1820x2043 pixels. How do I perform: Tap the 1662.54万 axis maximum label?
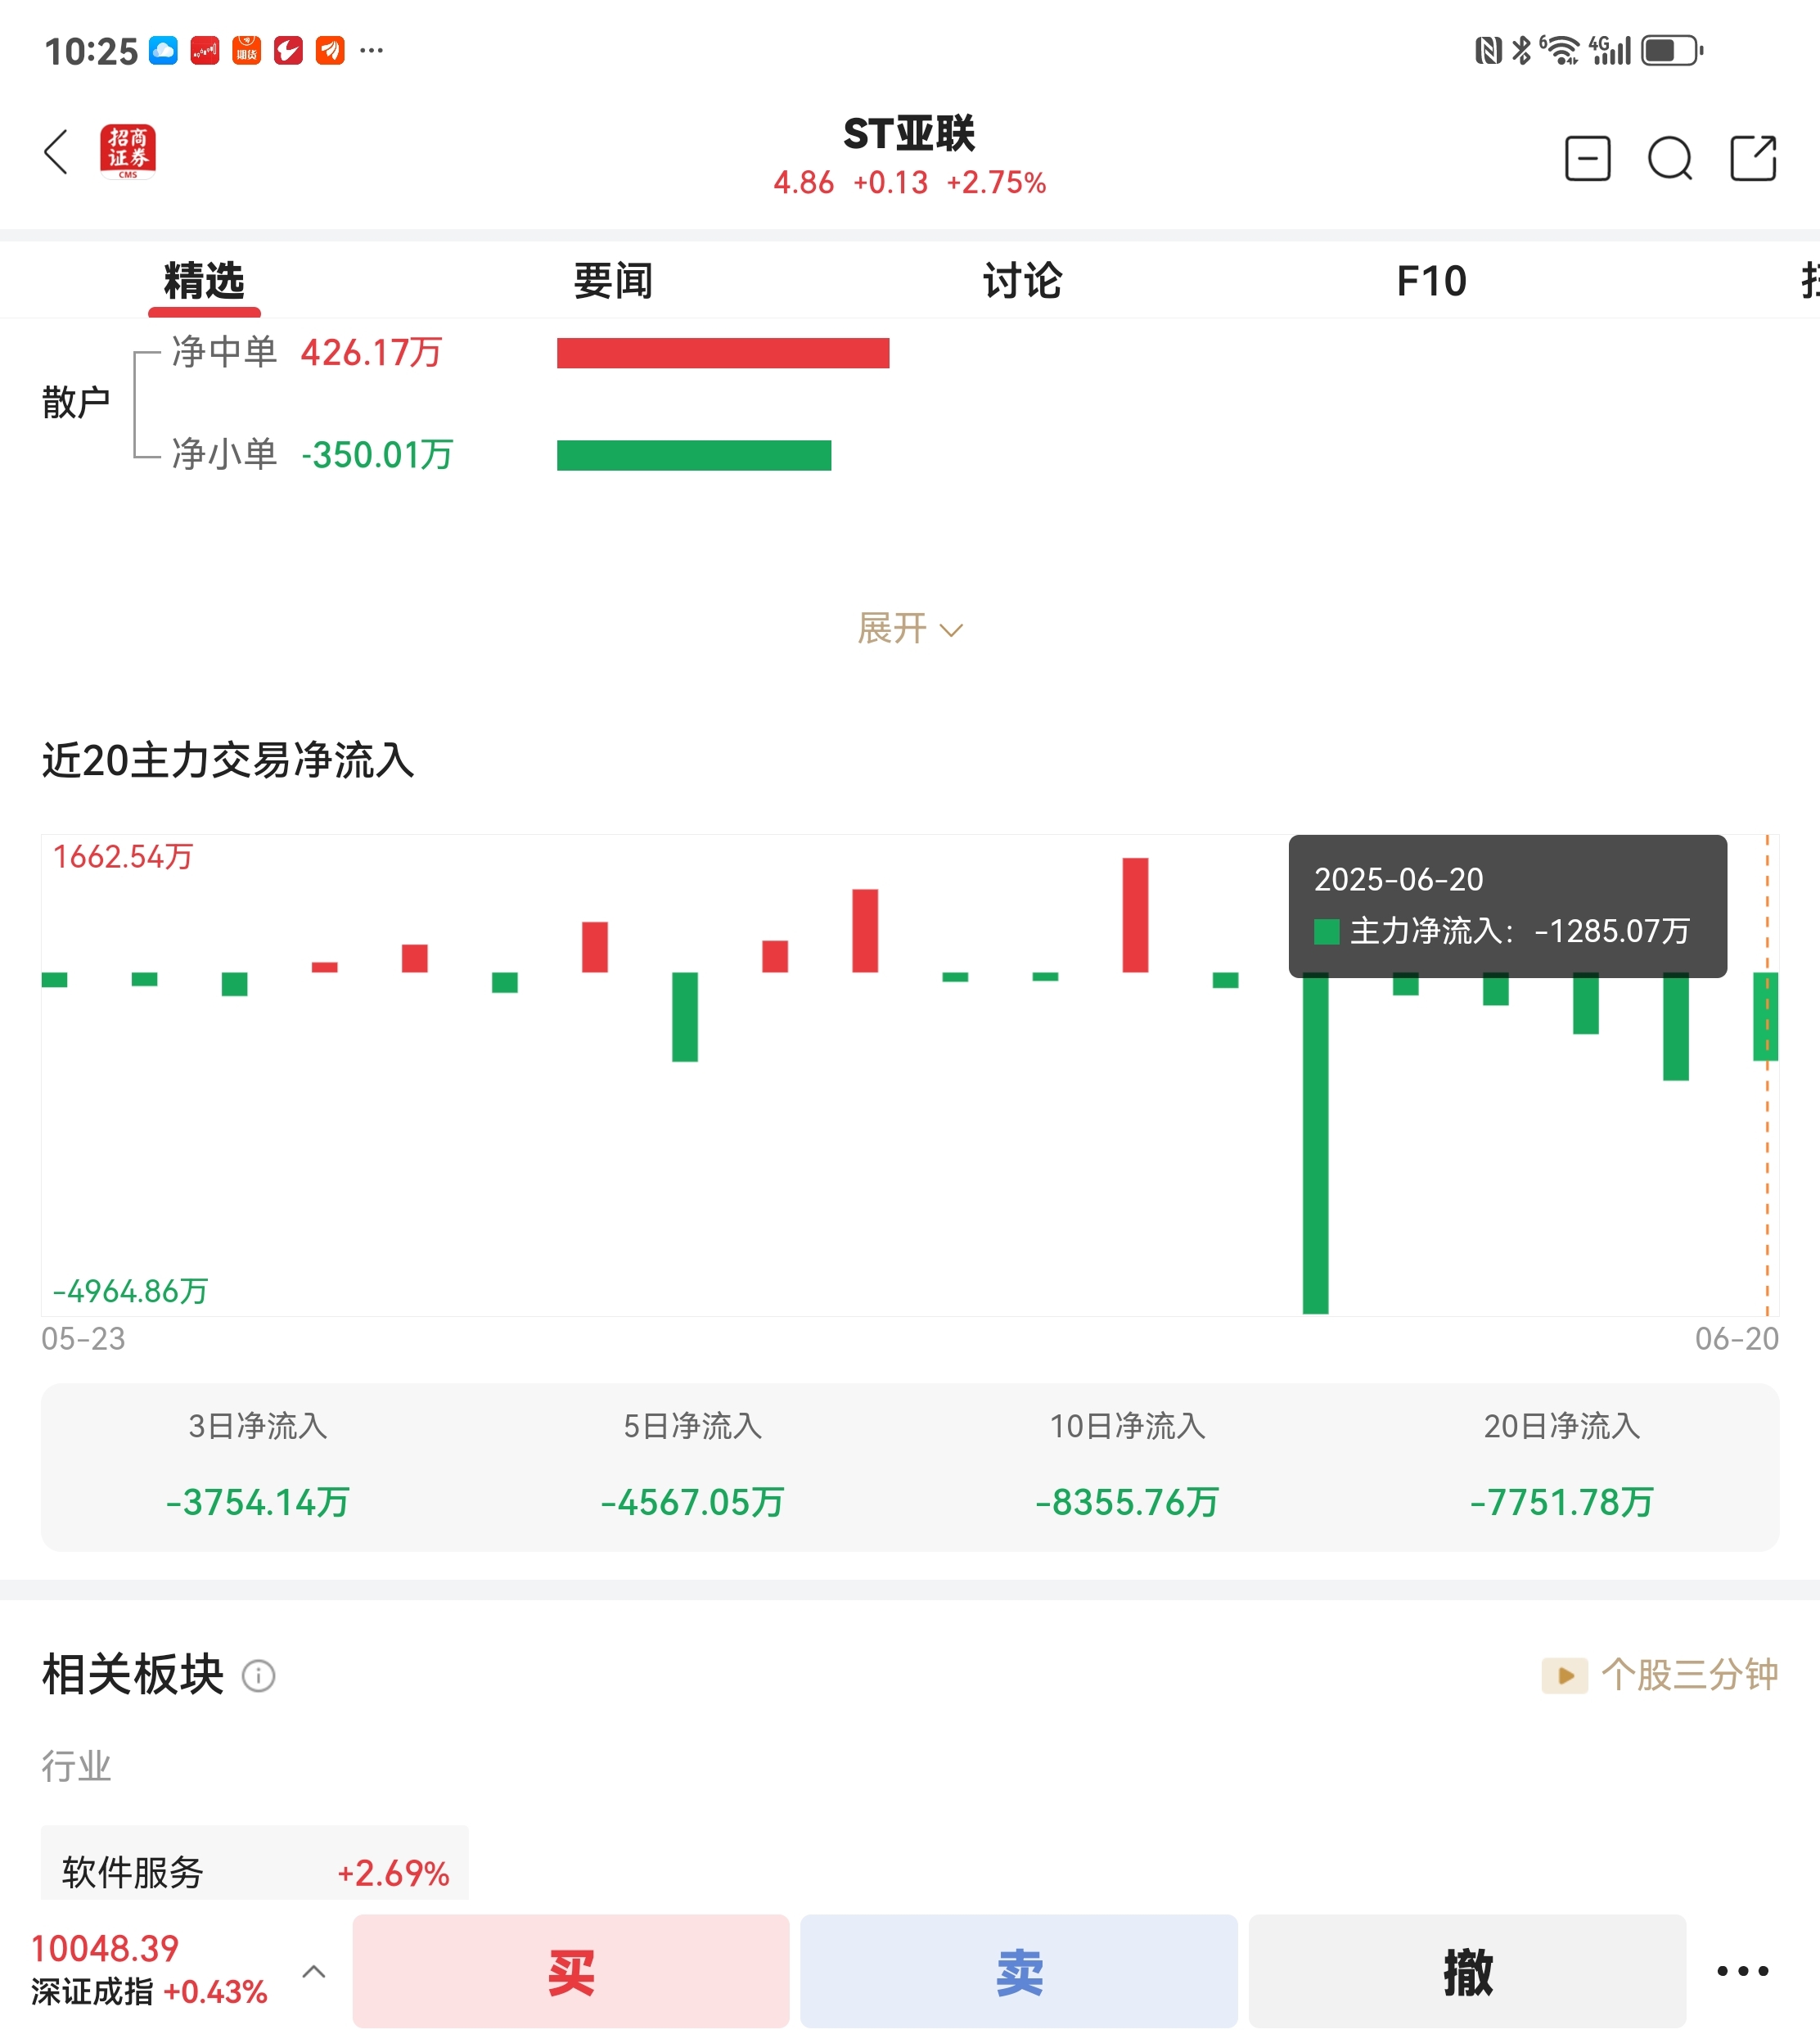point(122,857)
